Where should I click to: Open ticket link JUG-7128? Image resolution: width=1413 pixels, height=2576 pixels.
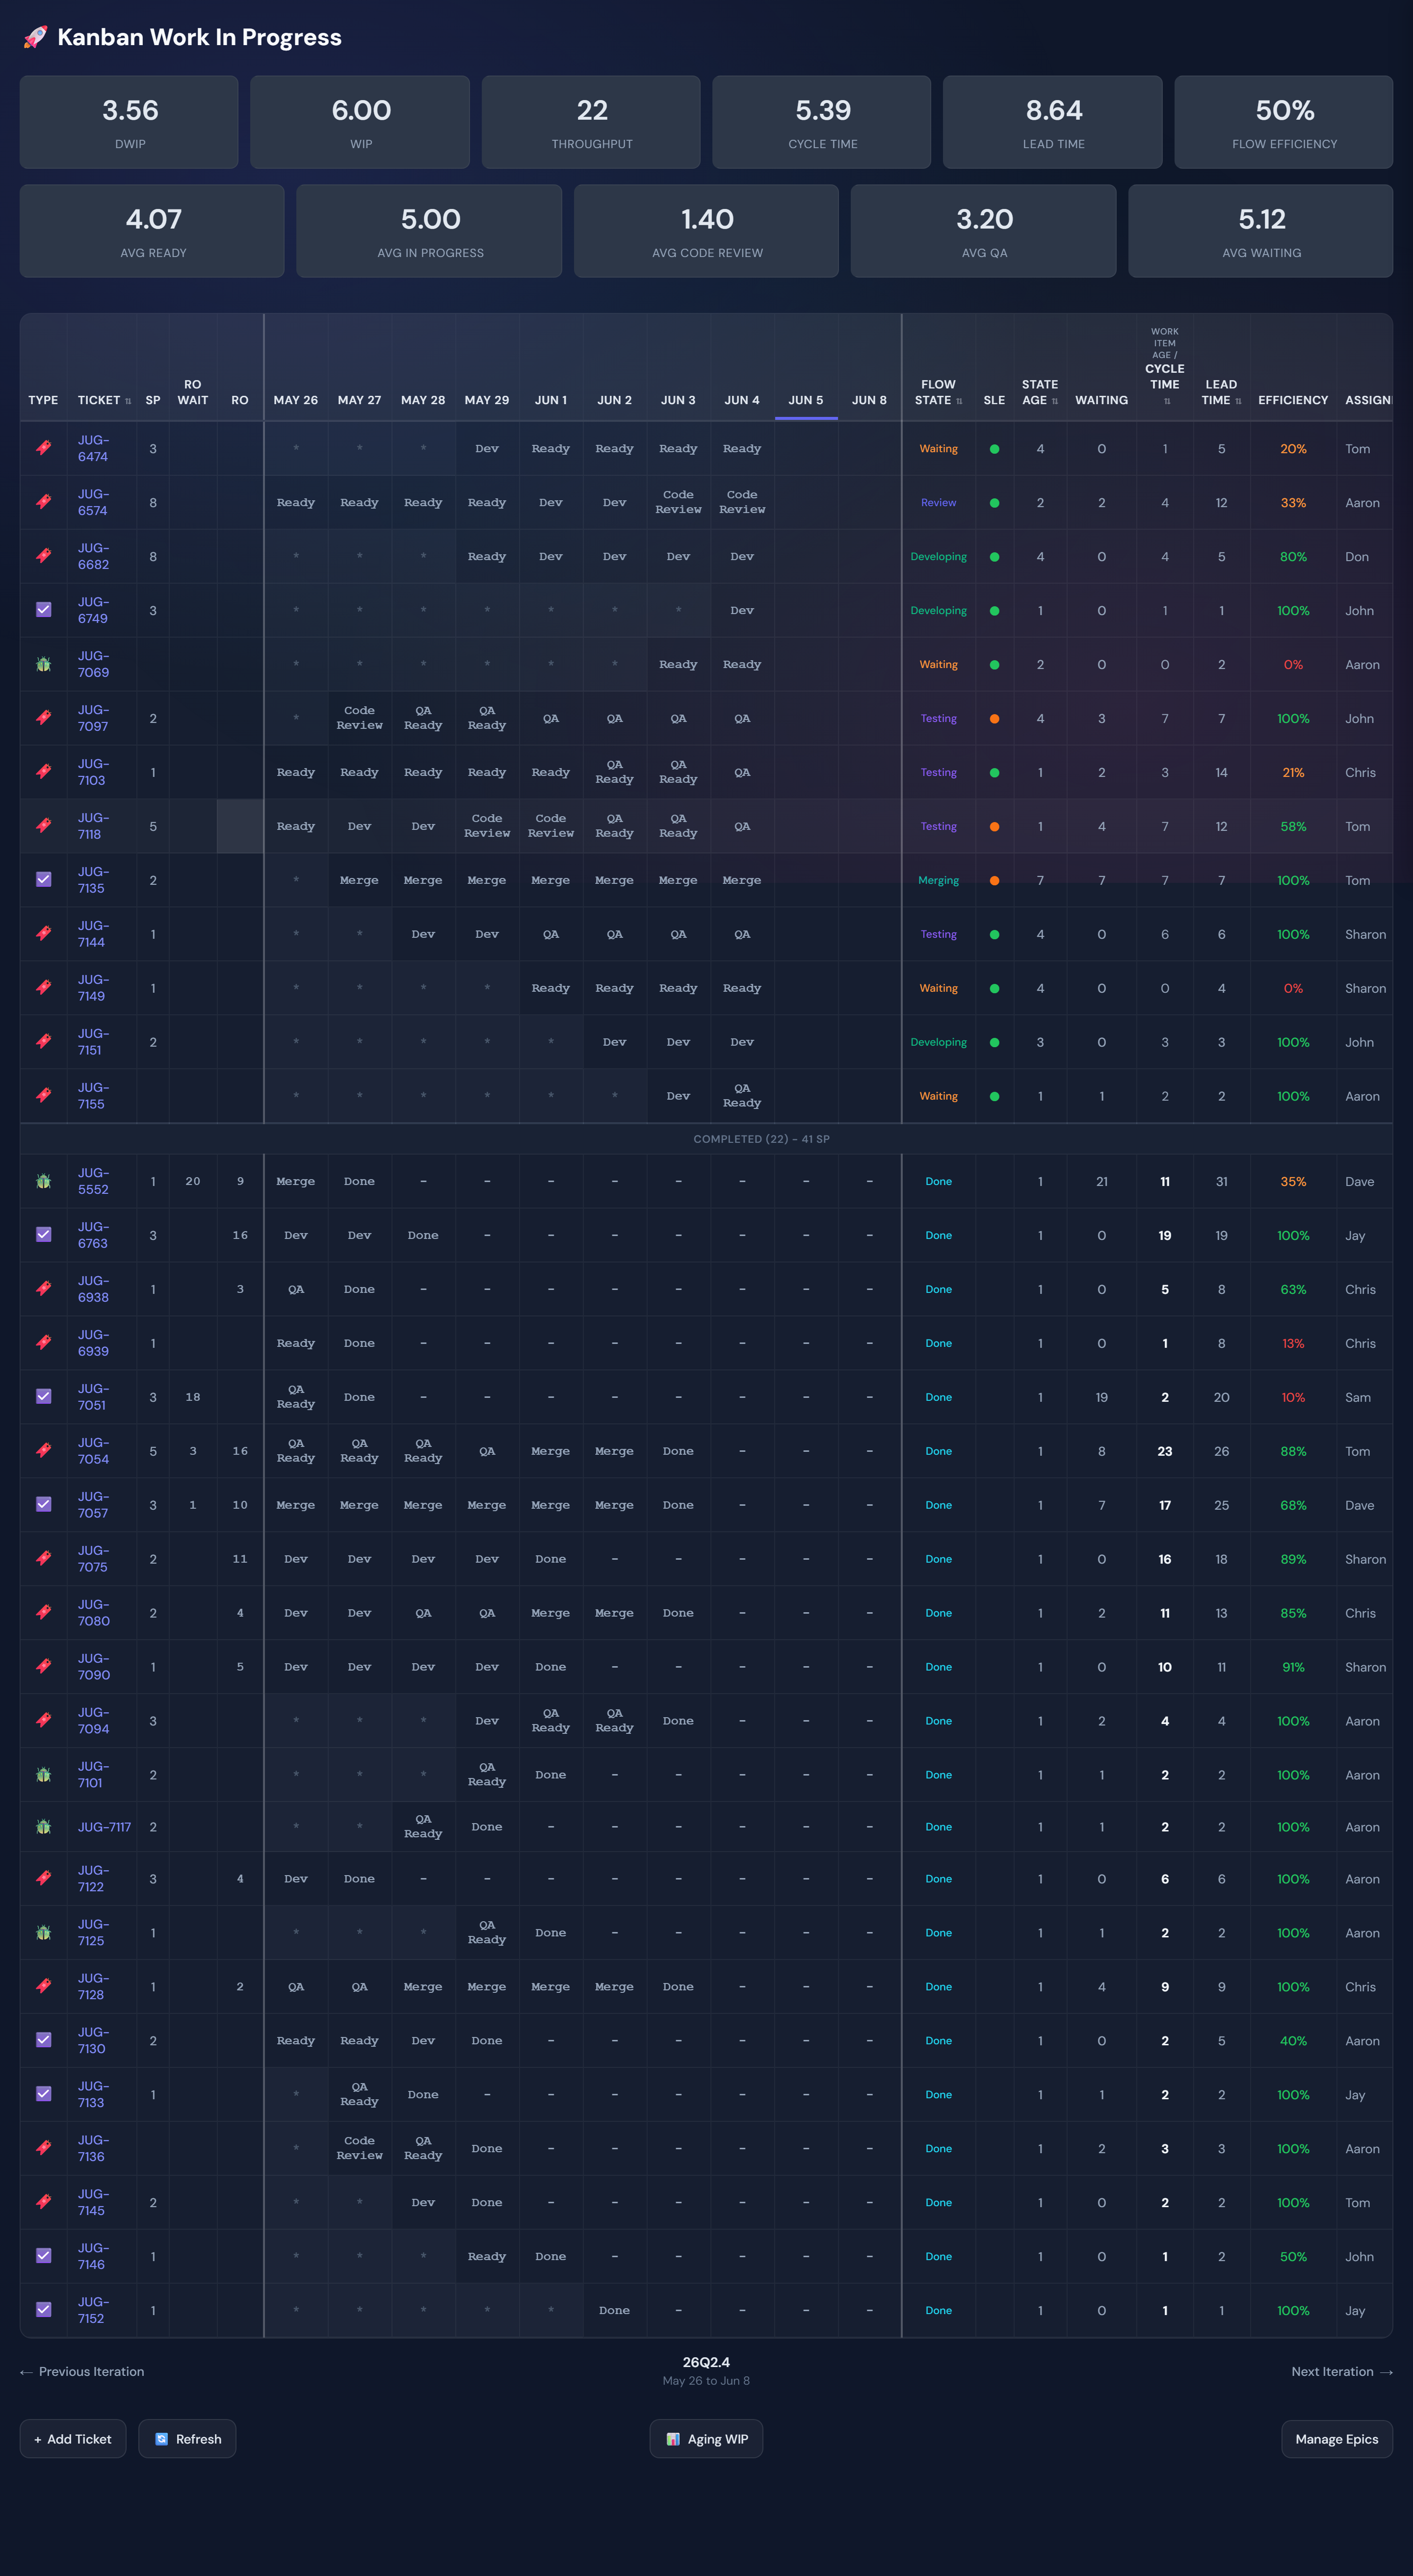tap(94, 1987)
